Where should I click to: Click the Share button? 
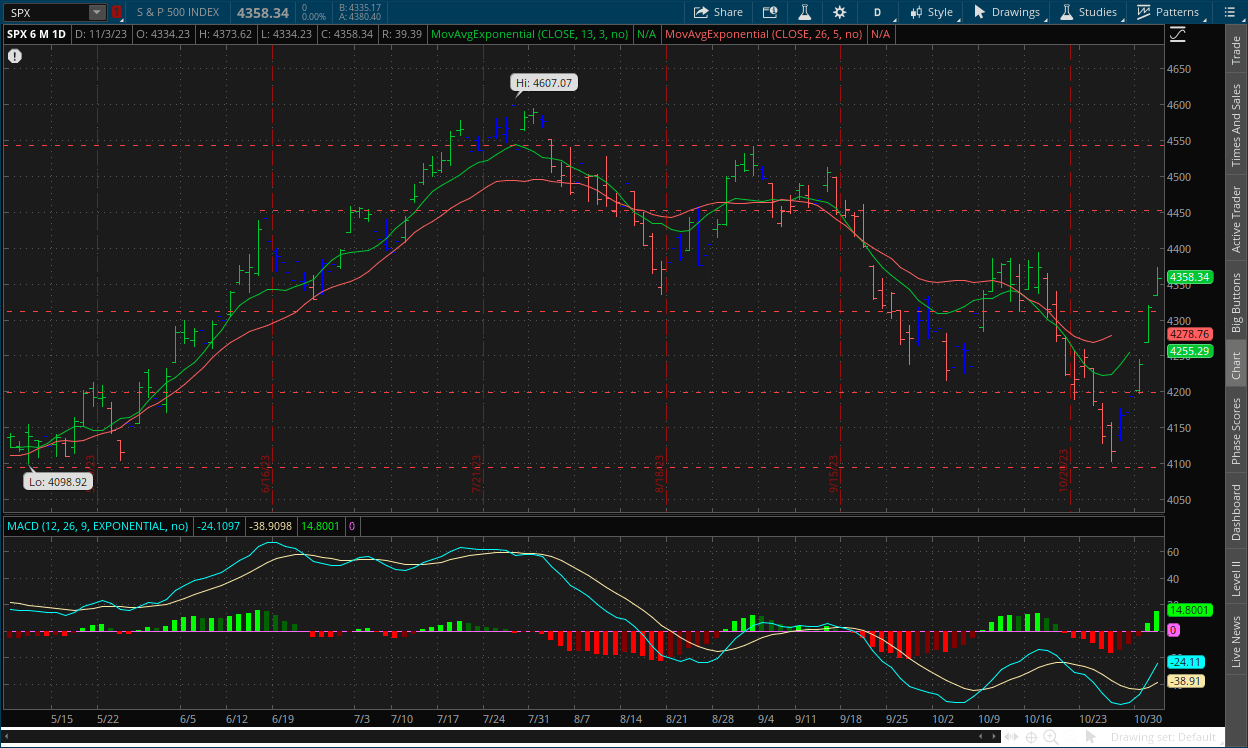click(x=718, y=12)
